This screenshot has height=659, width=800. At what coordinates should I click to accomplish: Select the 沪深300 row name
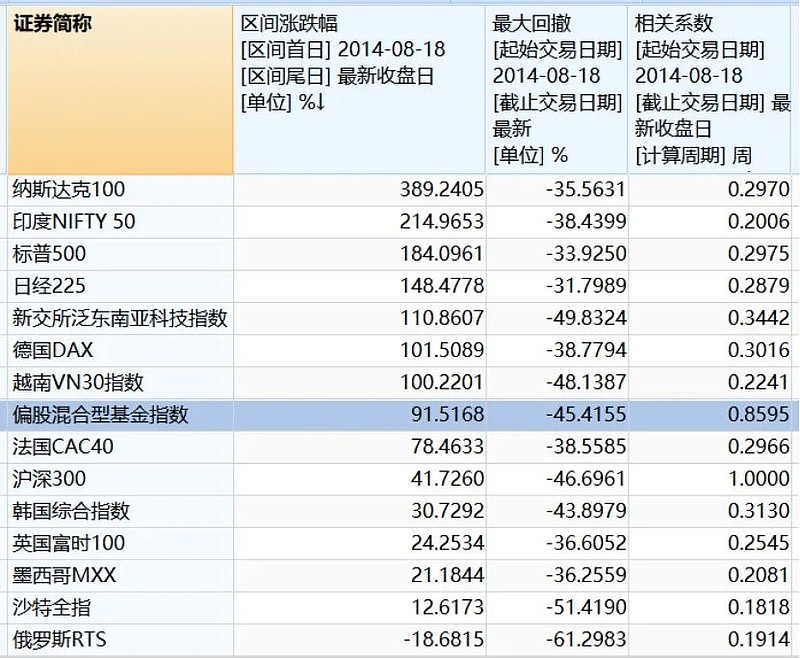coord(49,479)
